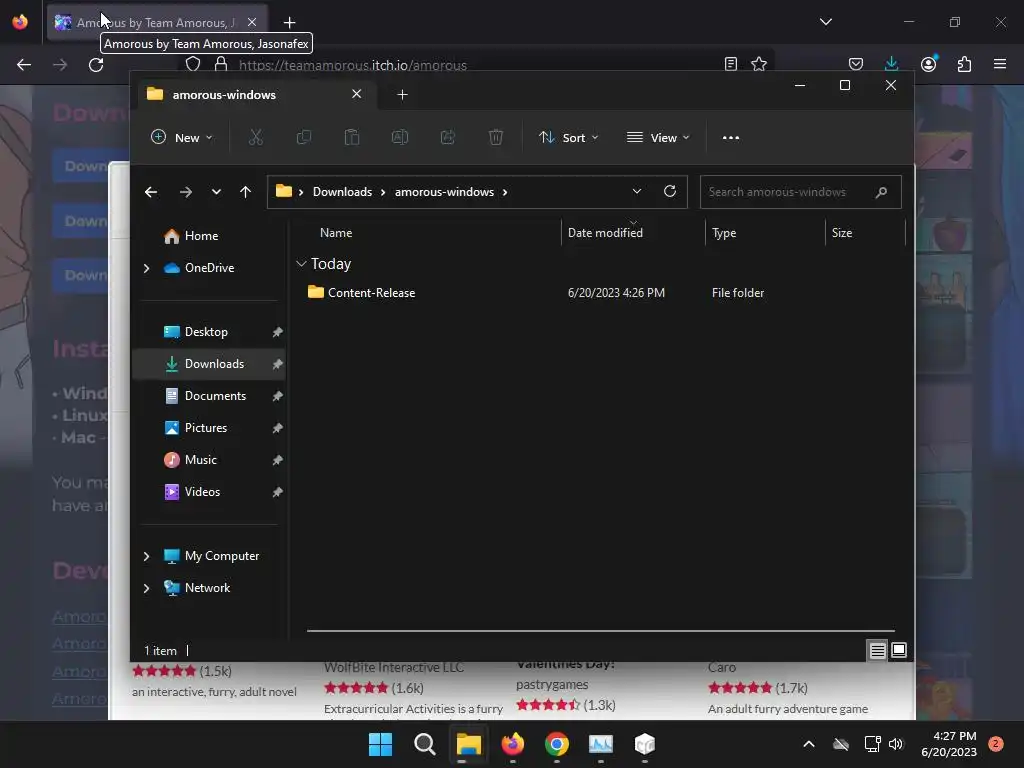
Task: Show hidden system tray icons
Action: point(808,744)
